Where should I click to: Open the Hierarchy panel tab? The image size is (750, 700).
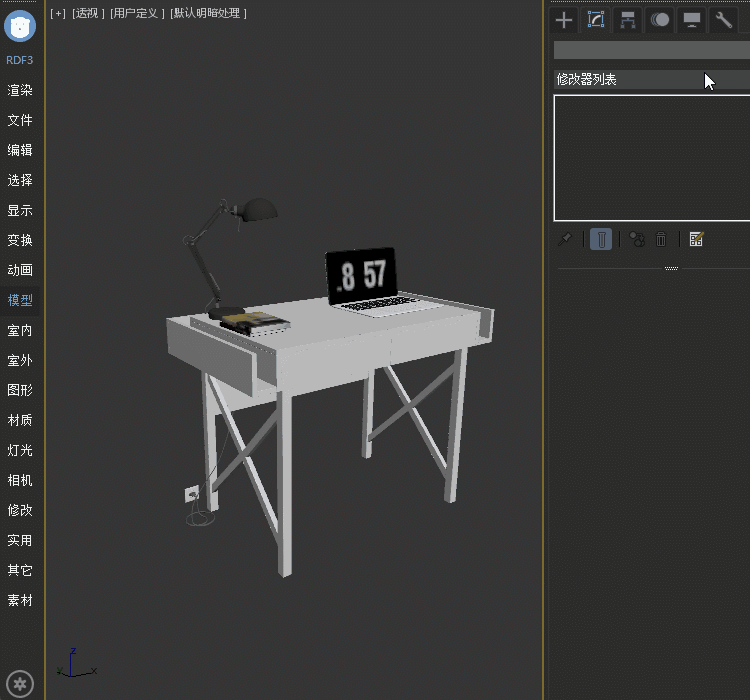click(x=628, y=20)
